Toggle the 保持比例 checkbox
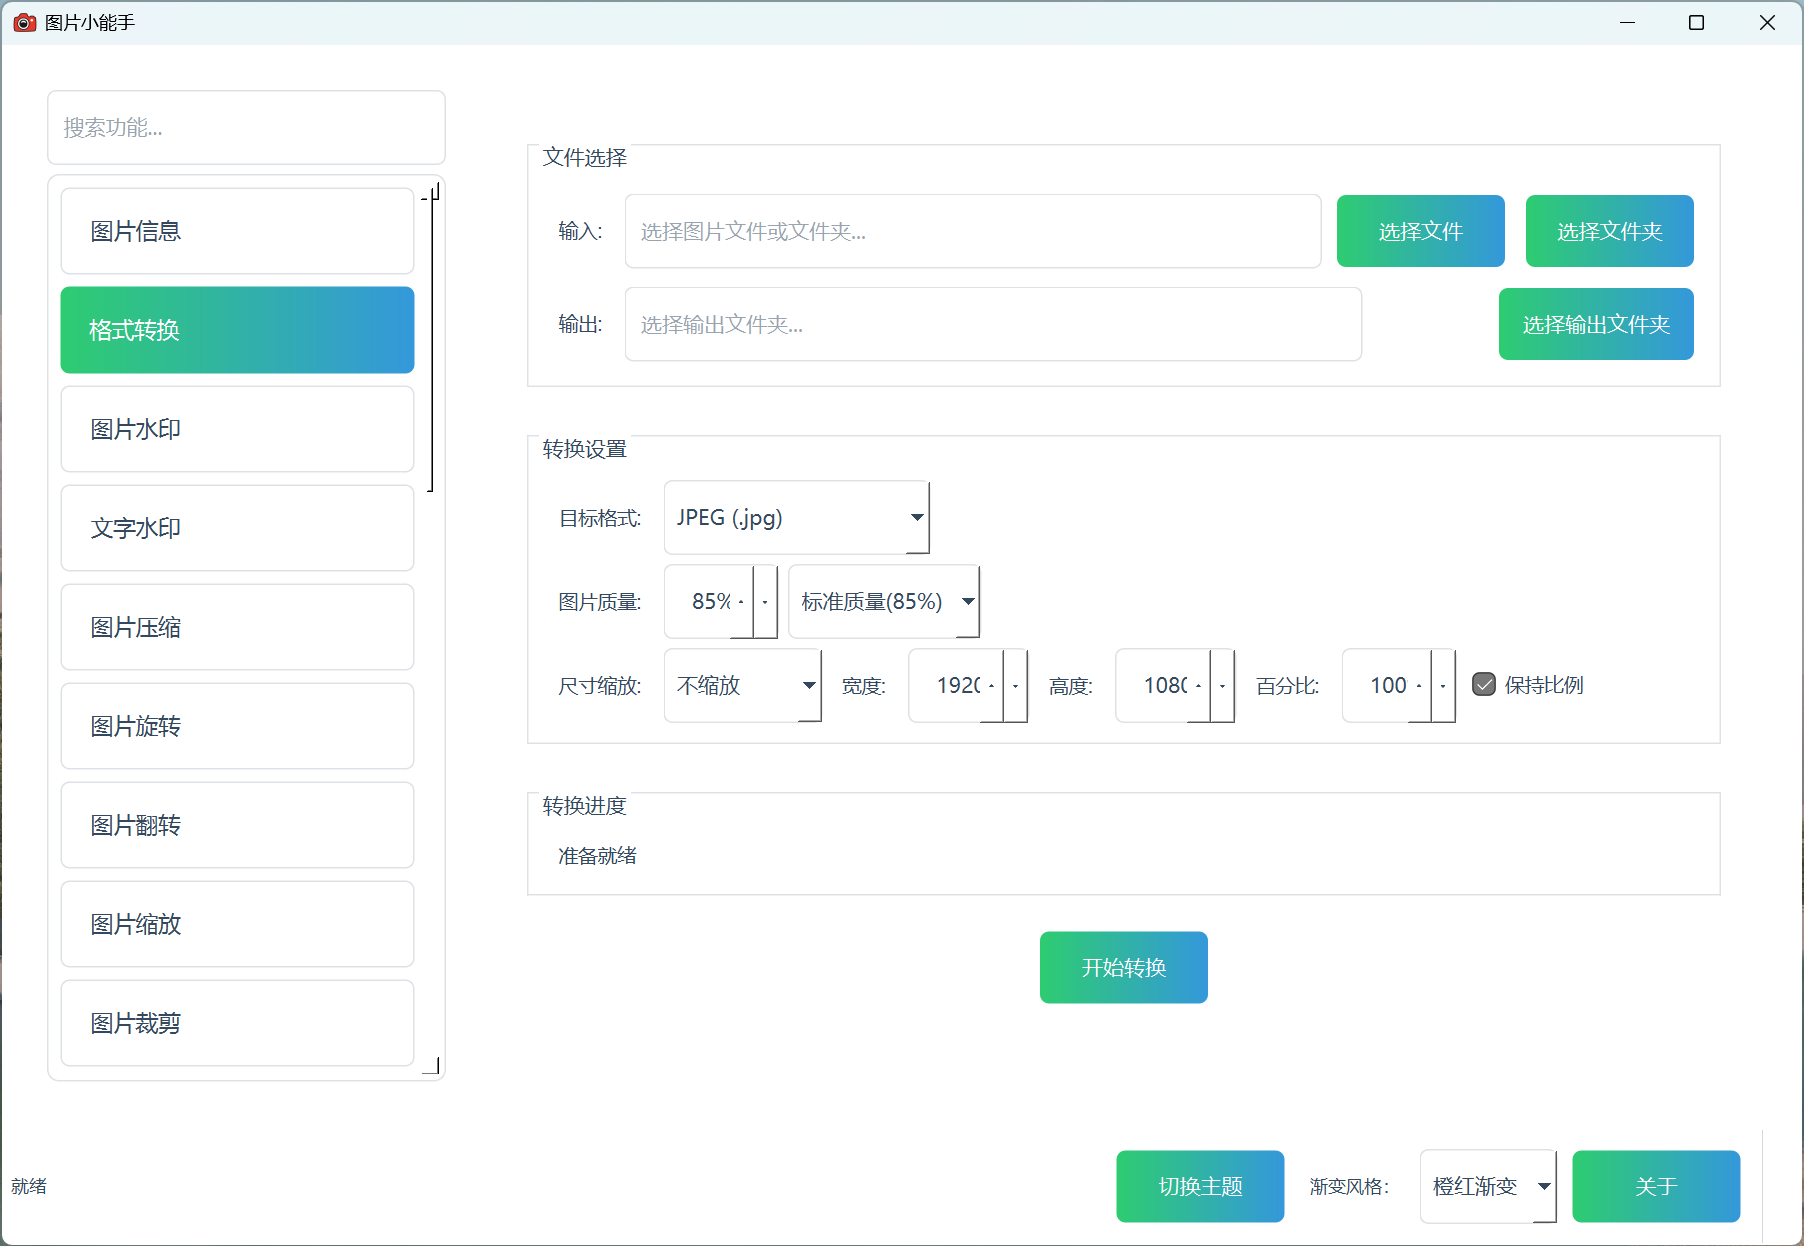 tap(1484, 685)
